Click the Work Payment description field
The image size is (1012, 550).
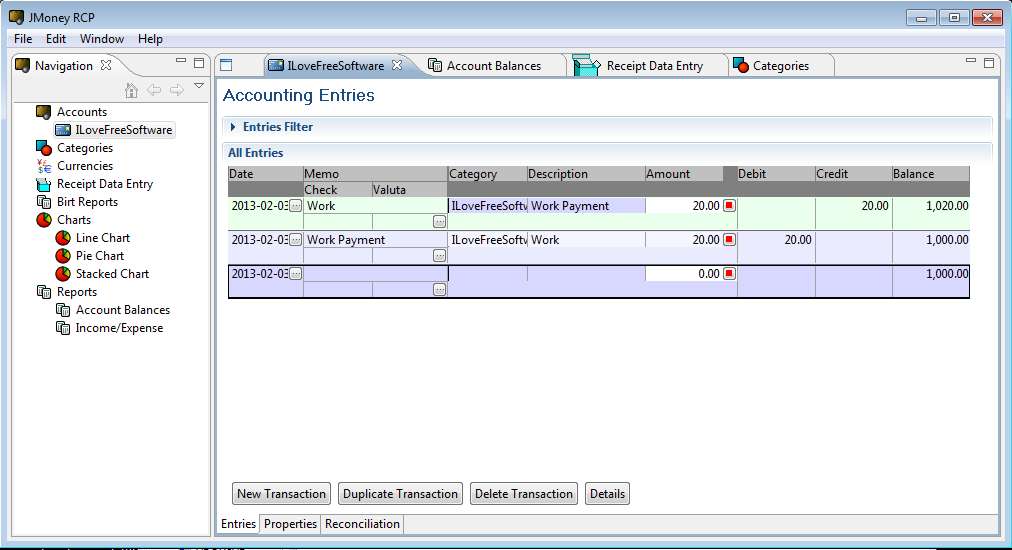pyautogui.click(x=586, y=206)
